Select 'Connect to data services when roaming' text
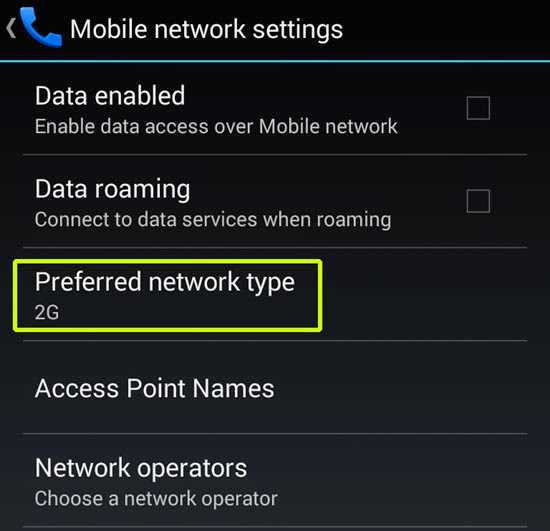Viewport: 550px width, 531px height. tap(213, 220)
